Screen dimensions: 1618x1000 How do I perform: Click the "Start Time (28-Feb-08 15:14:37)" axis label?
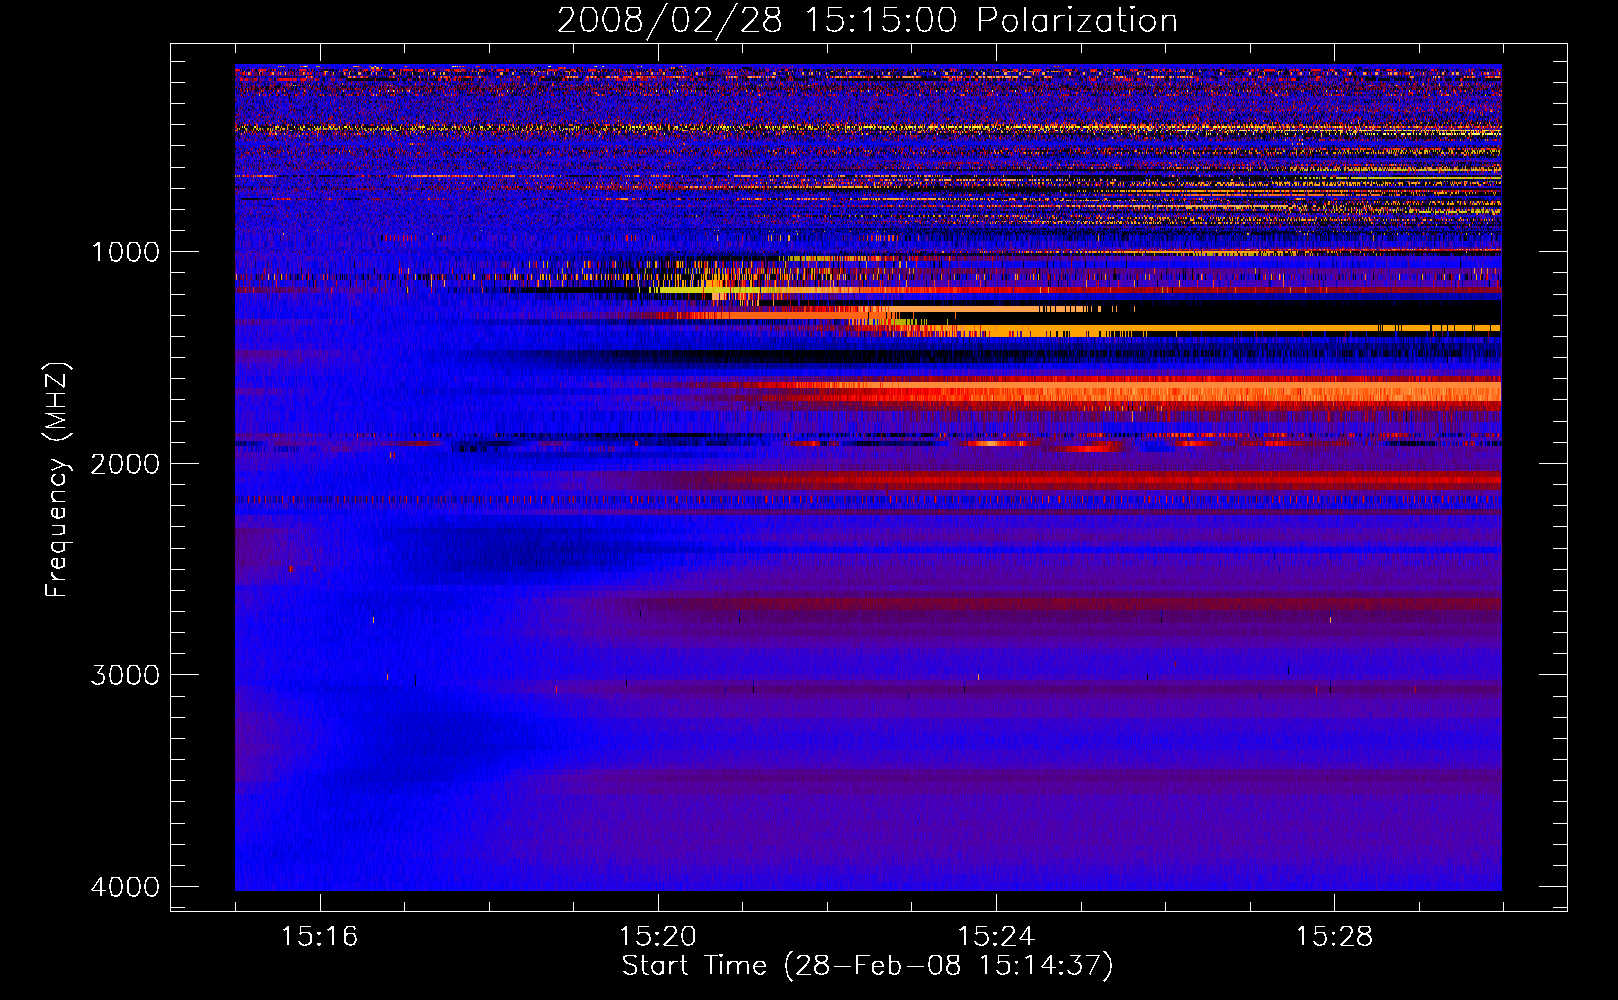pyautogui.click(x=867, y=966)
